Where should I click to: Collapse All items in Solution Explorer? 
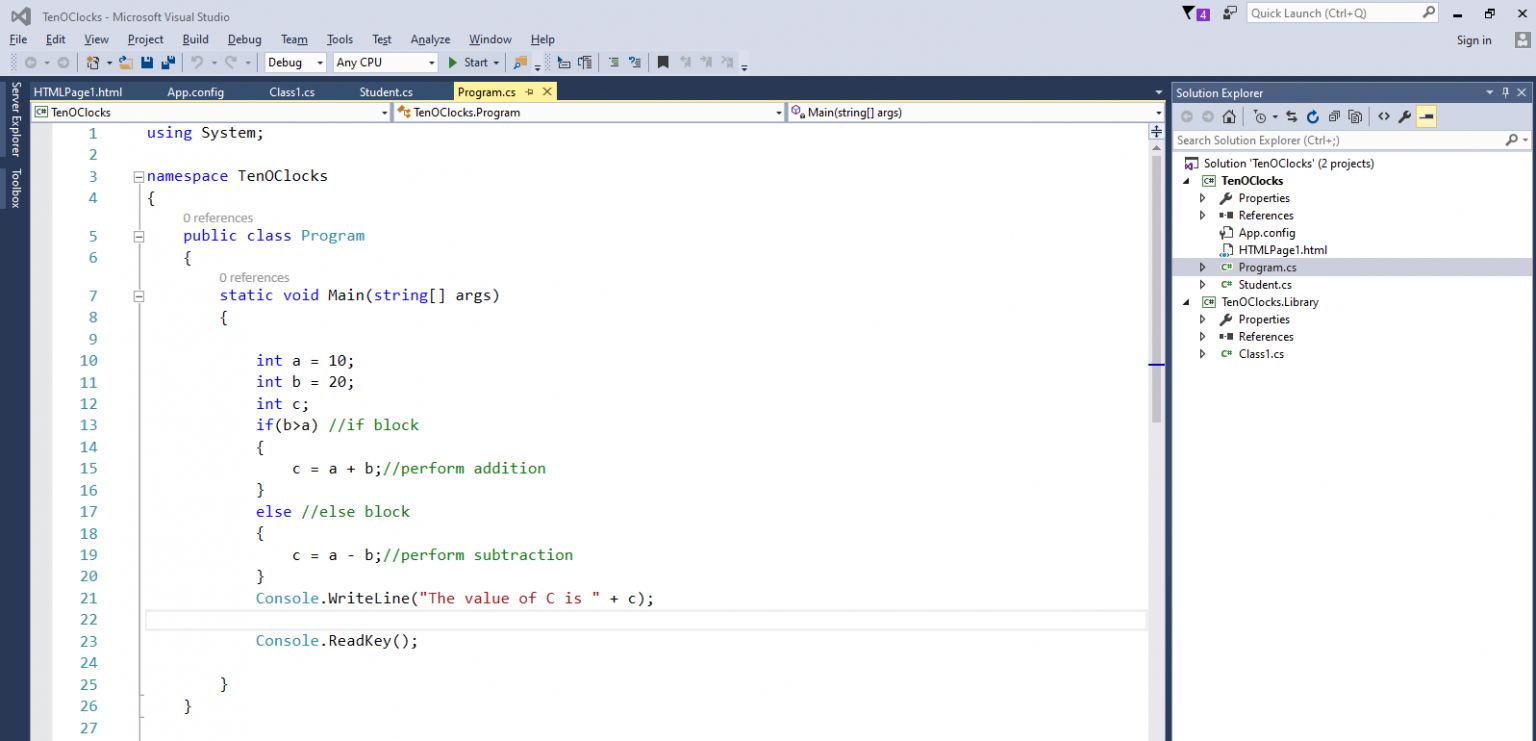1334,116
